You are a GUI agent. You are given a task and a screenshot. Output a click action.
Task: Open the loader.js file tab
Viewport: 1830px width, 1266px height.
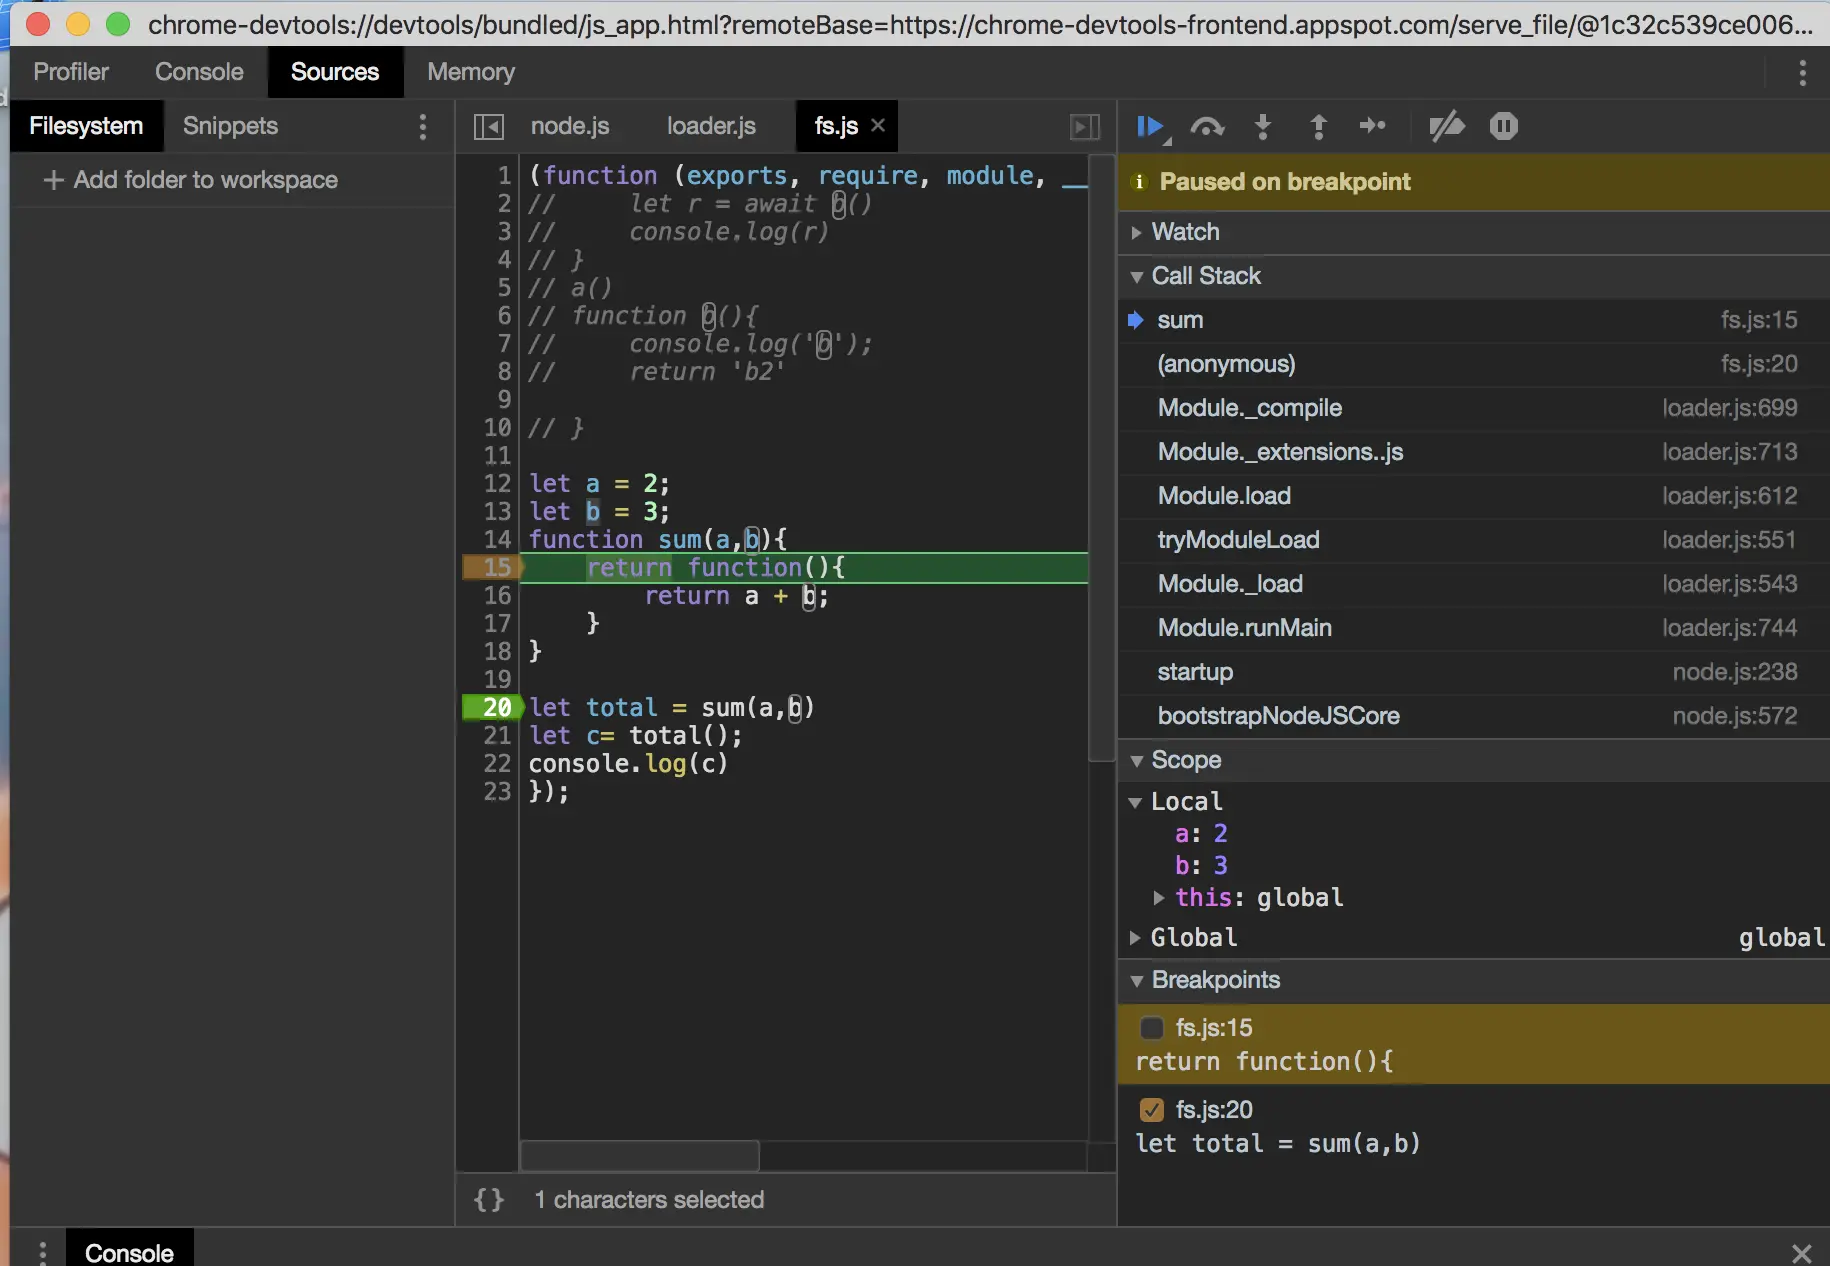coord(711,126)
